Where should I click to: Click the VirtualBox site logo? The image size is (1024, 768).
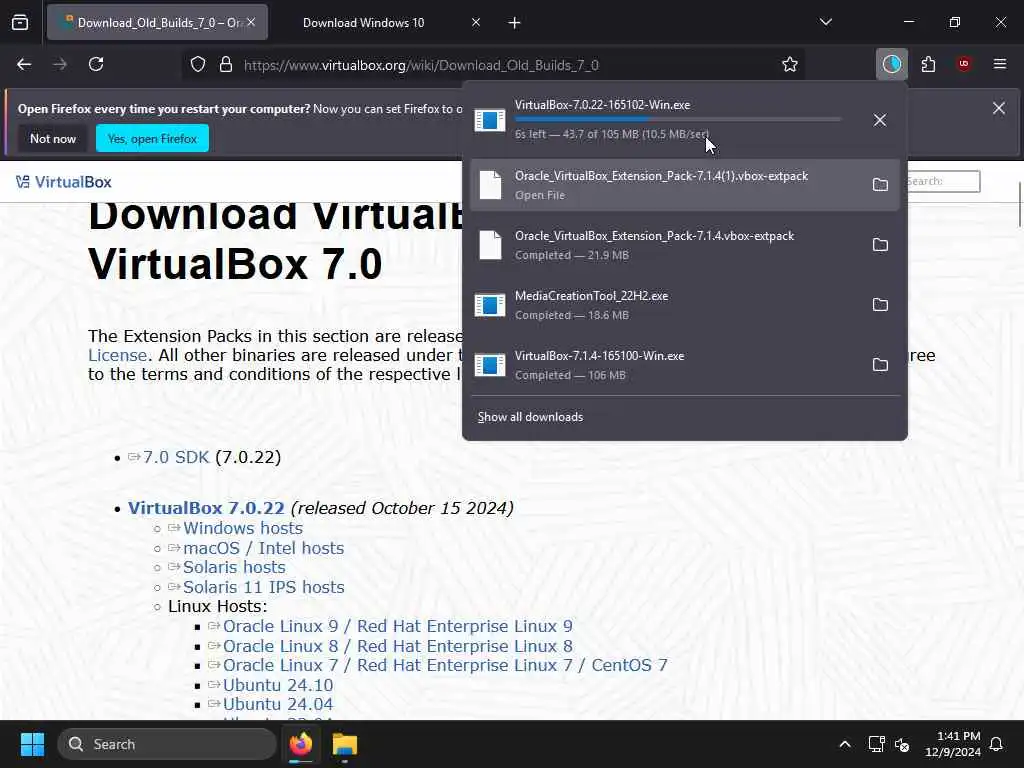[x=64, y=182]
